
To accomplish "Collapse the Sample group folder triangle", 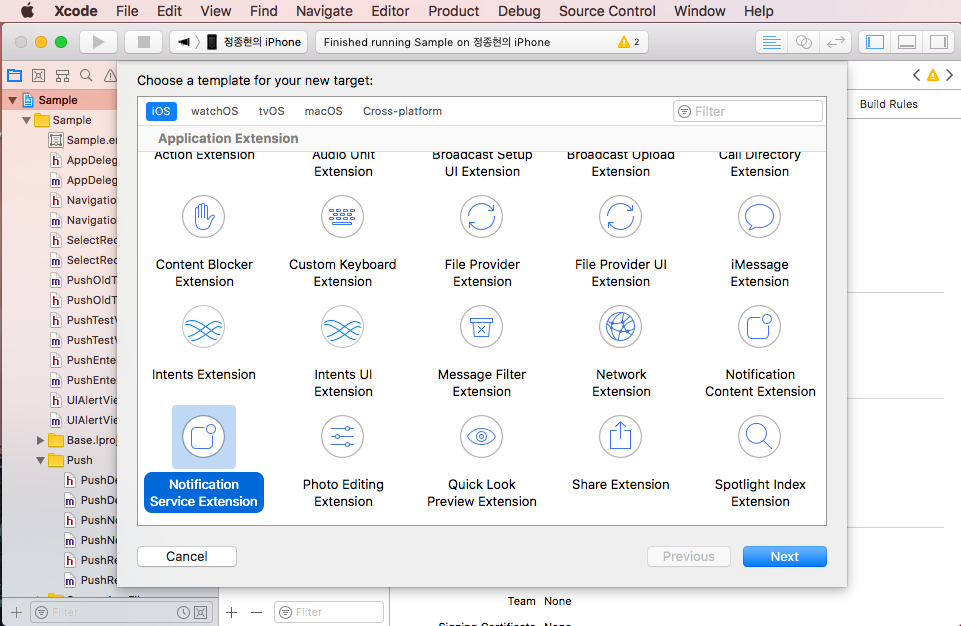I will point(26,120).
